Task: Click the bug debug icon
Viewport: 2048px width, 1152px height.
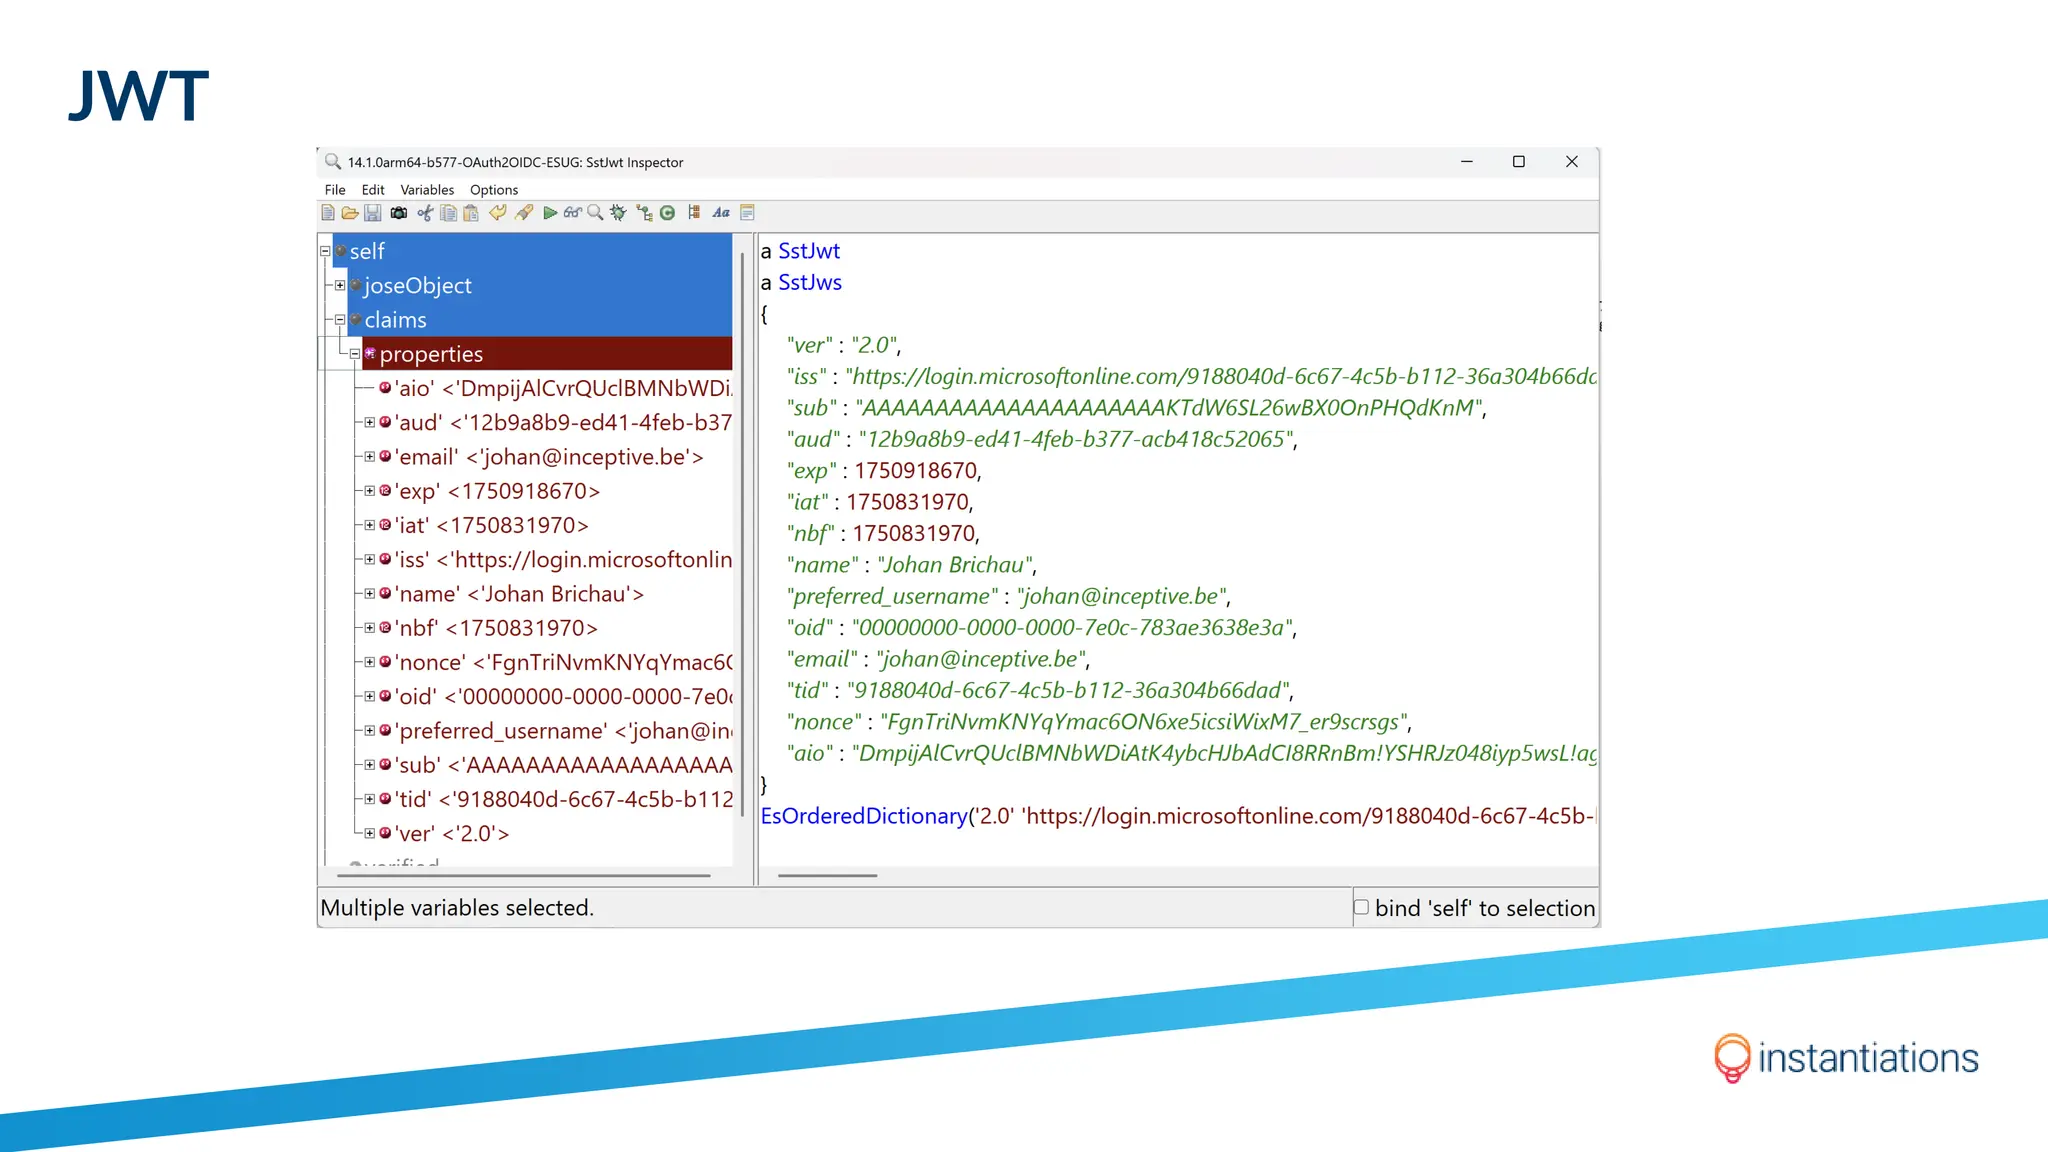Action: point(618,213)
